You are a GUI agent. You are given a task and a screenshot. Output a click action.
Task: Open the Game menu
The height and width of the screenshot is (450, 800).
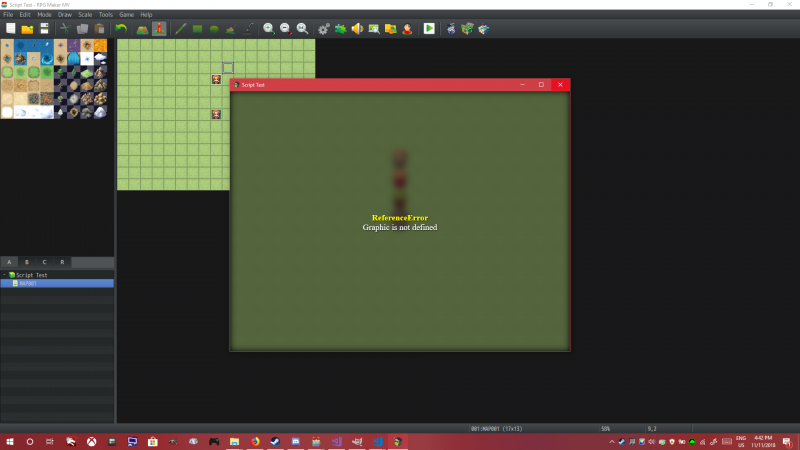pyautogui.click(x=127, y=15)
